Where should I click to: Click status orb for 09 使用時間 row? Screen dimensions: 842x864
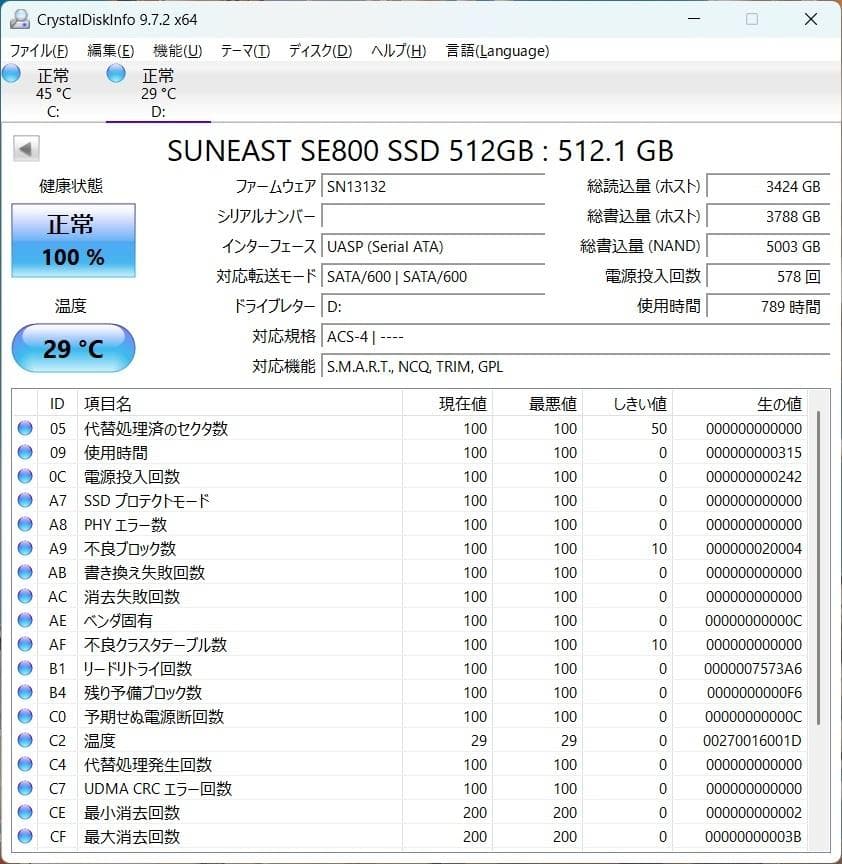pyautogui.click(x=25, y=452)
